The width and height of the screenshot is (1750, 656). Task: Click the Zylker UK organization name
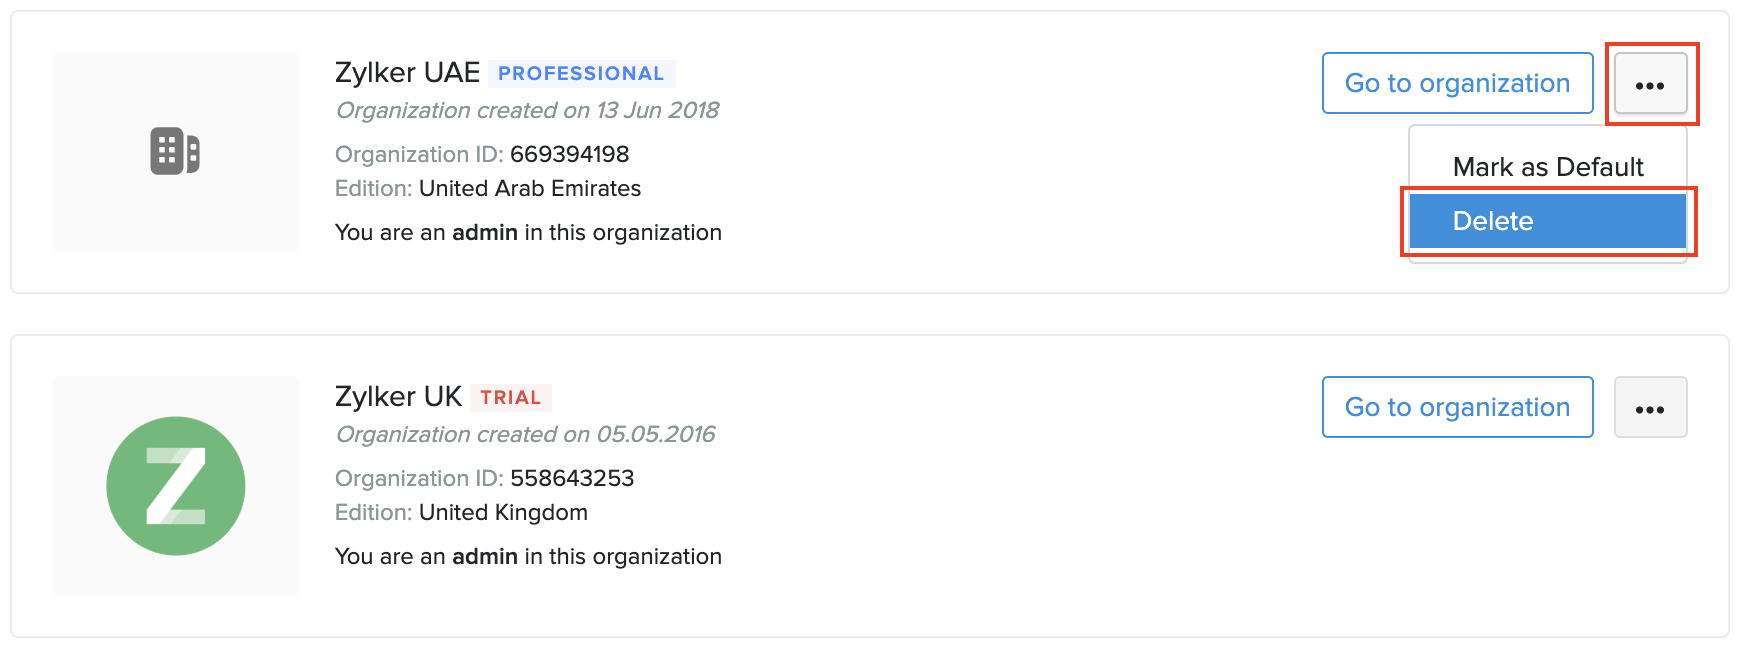click(x=398, y=397)
